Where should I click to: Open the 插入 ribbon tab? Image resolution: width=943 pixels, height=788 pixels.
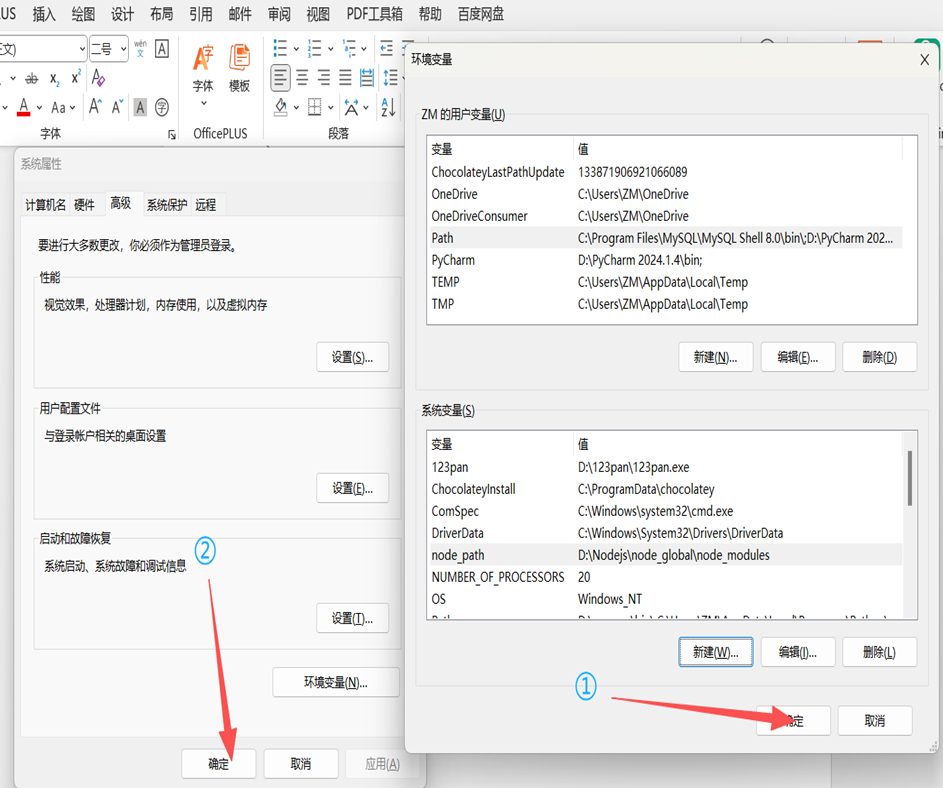[x=44, y=14]
